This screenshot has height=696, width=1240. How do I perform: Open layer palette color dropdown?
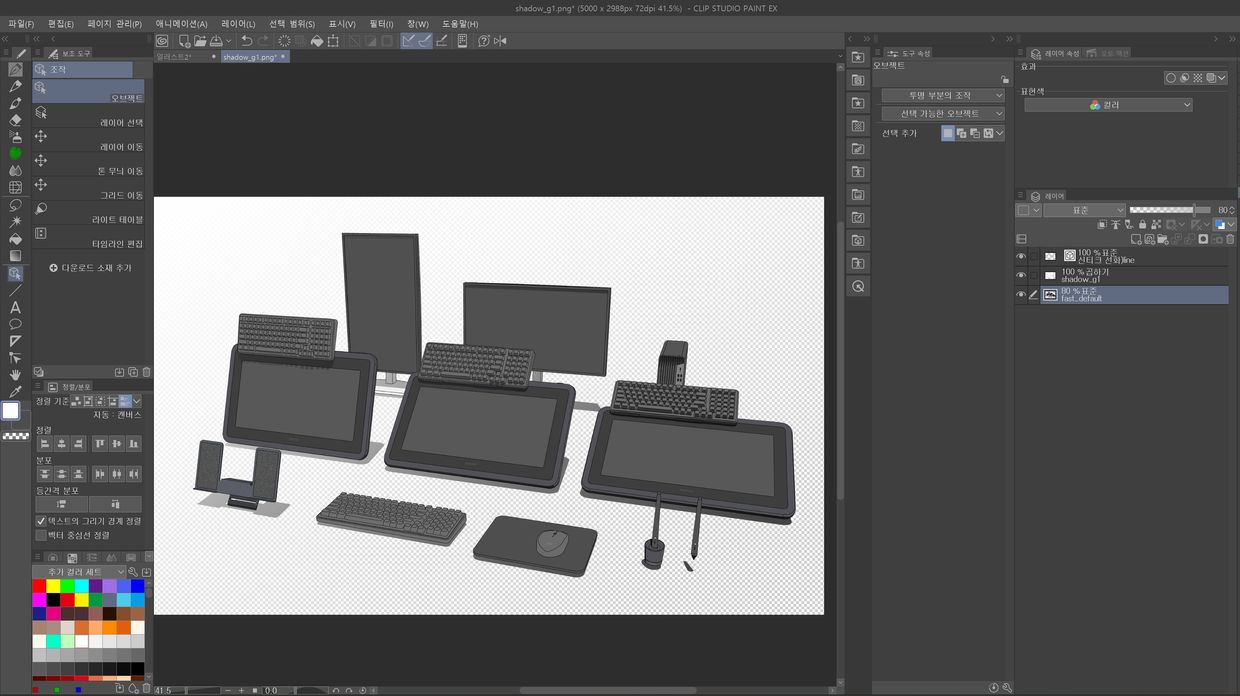click(x=1029, y=210)
